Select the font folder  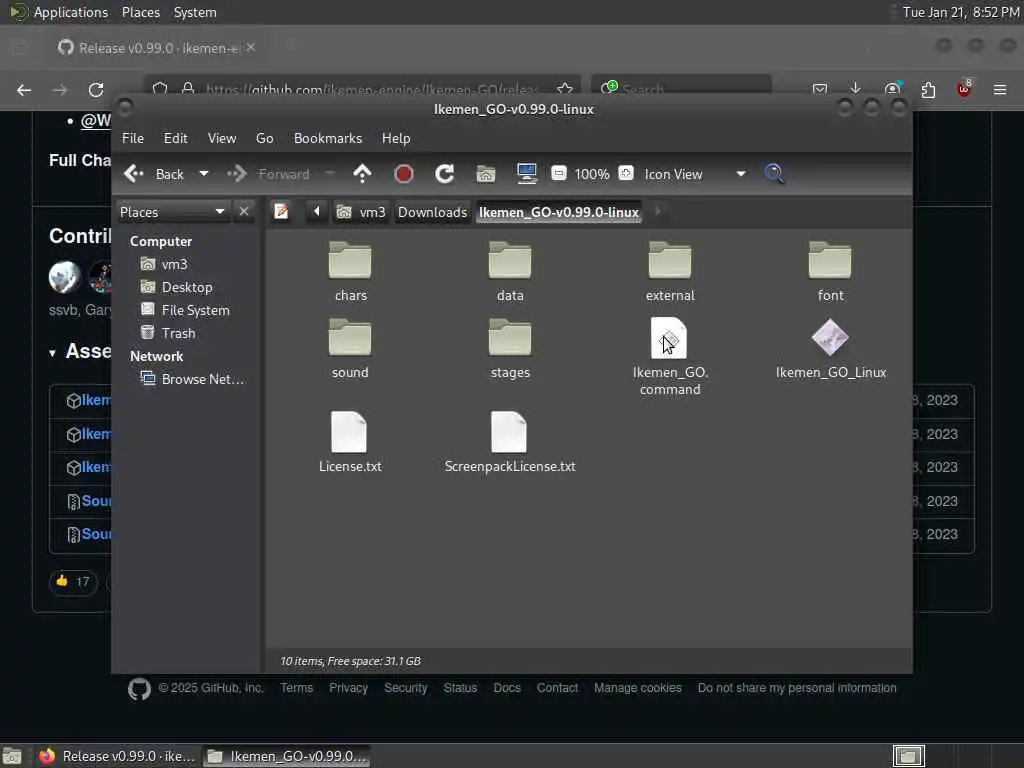pyautogui.click(x=830, y=272)
